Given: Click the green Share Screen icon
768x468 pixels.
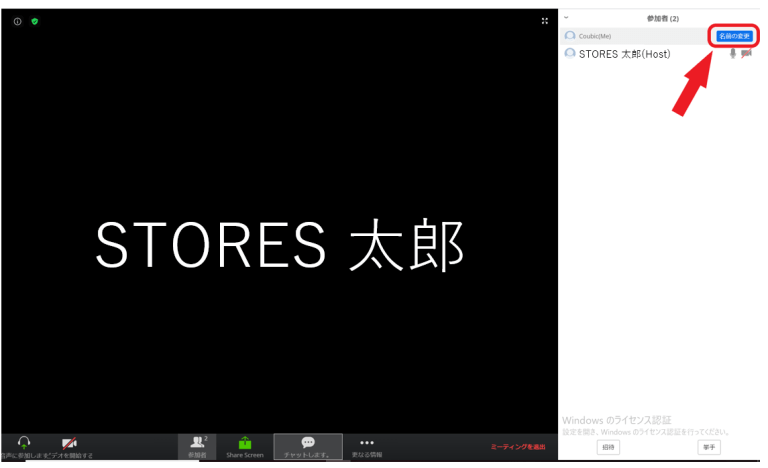Looking at the screenshot, I should pyautogui.click(x=245, y=443).
